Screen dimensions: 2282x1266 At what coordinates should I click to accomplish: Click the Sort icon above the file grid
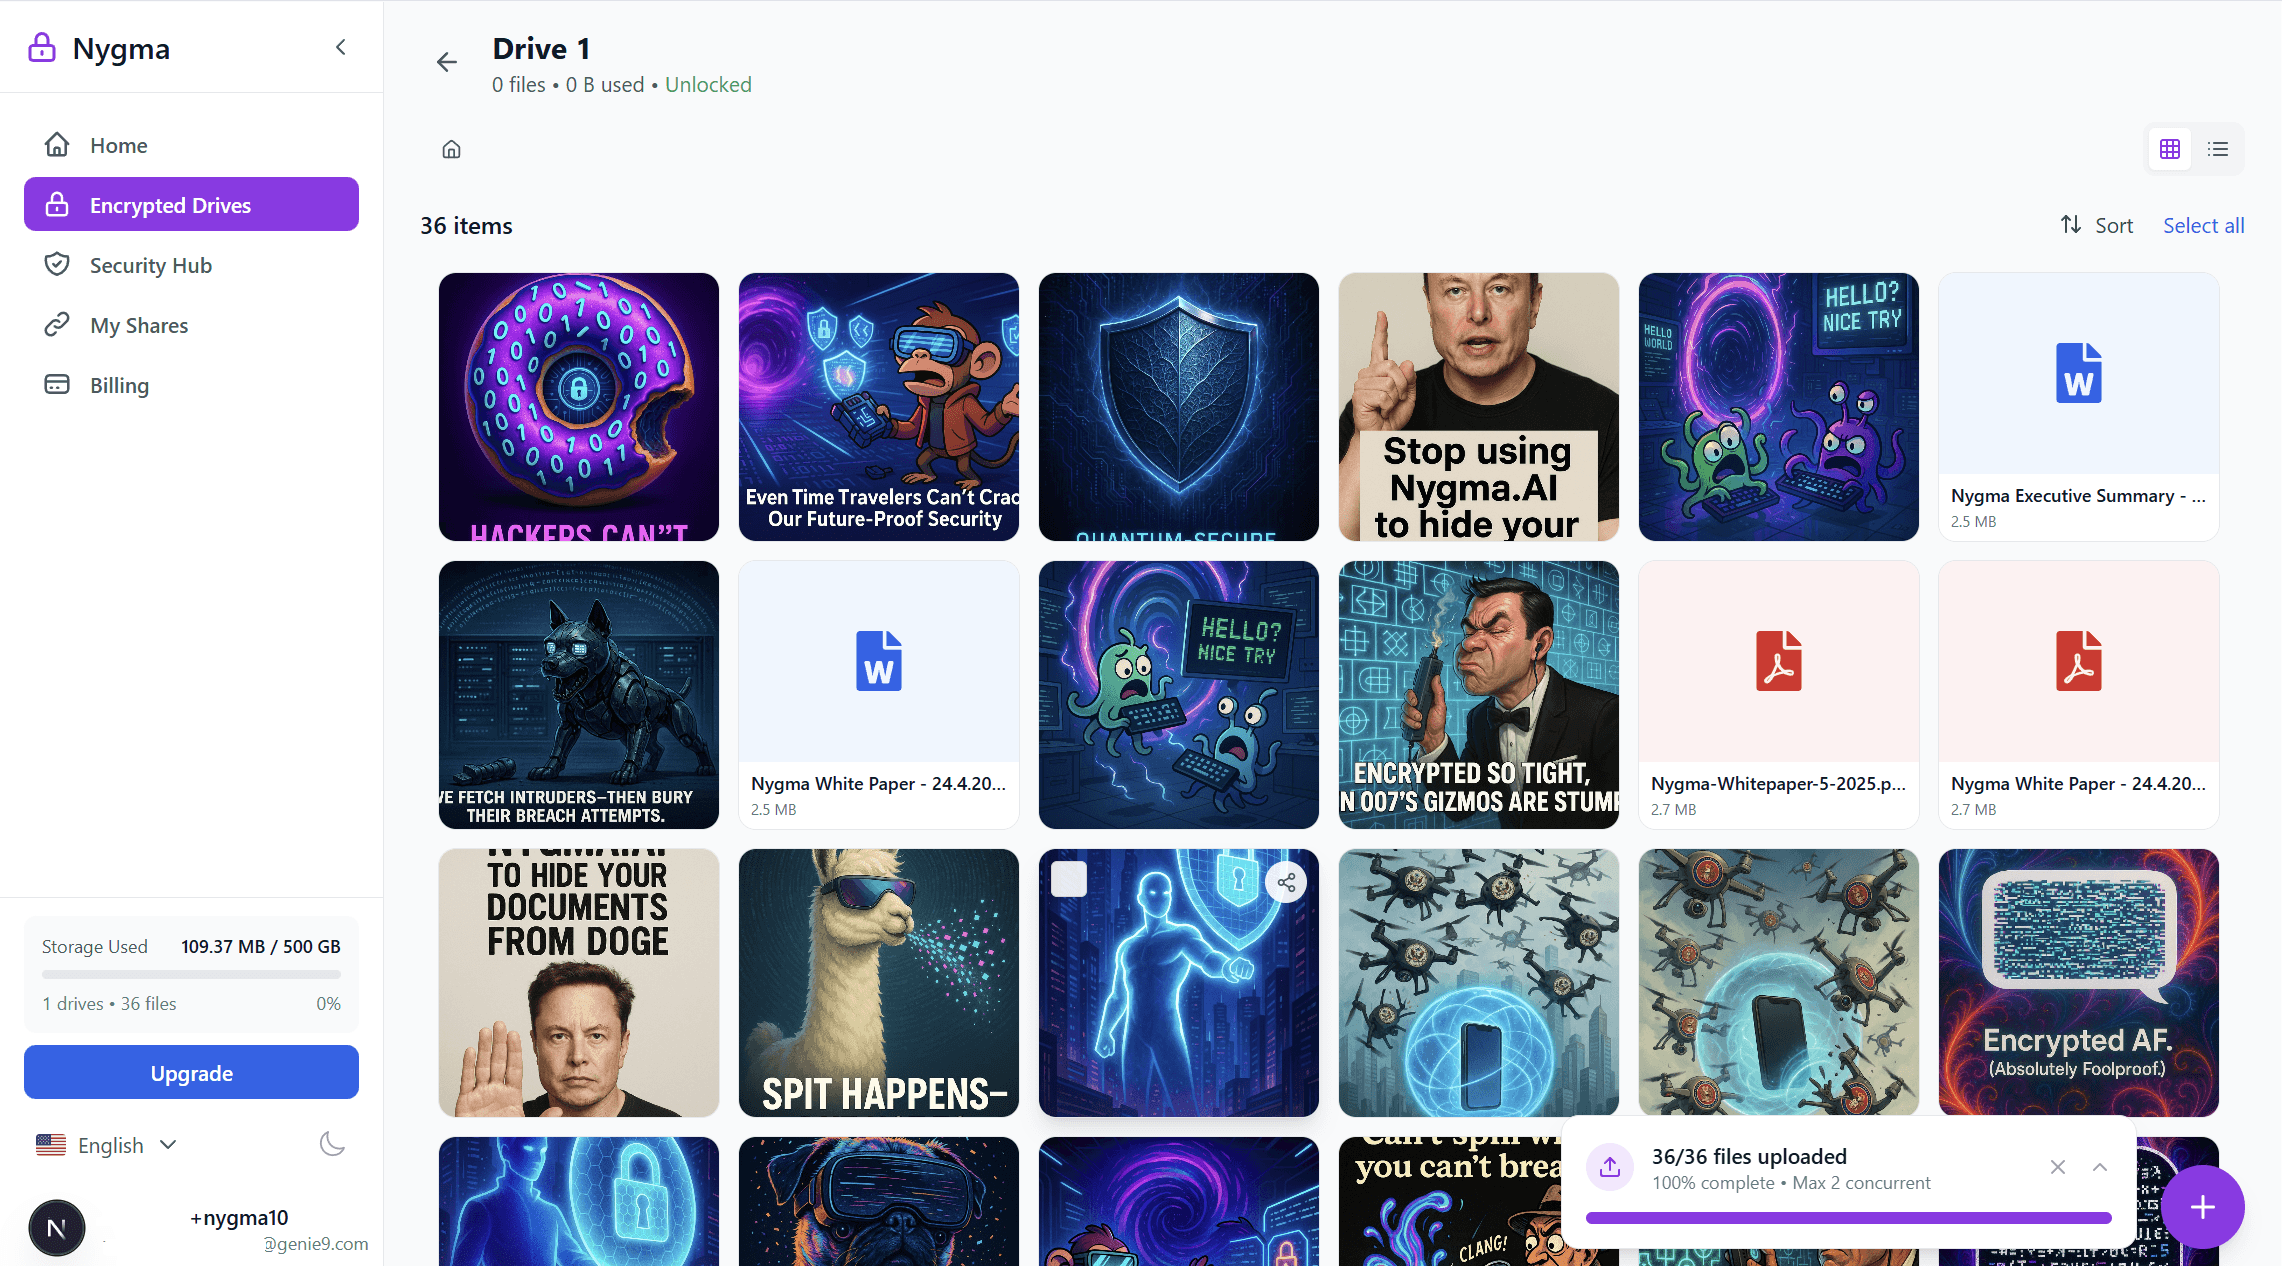tap(2071, 224)
